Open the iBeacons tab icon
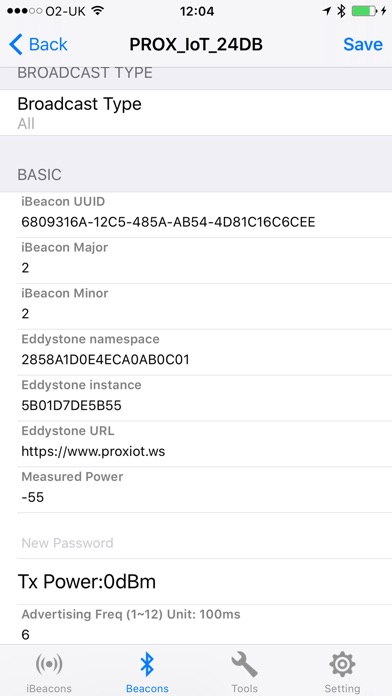392x696 pixels. 48,664
